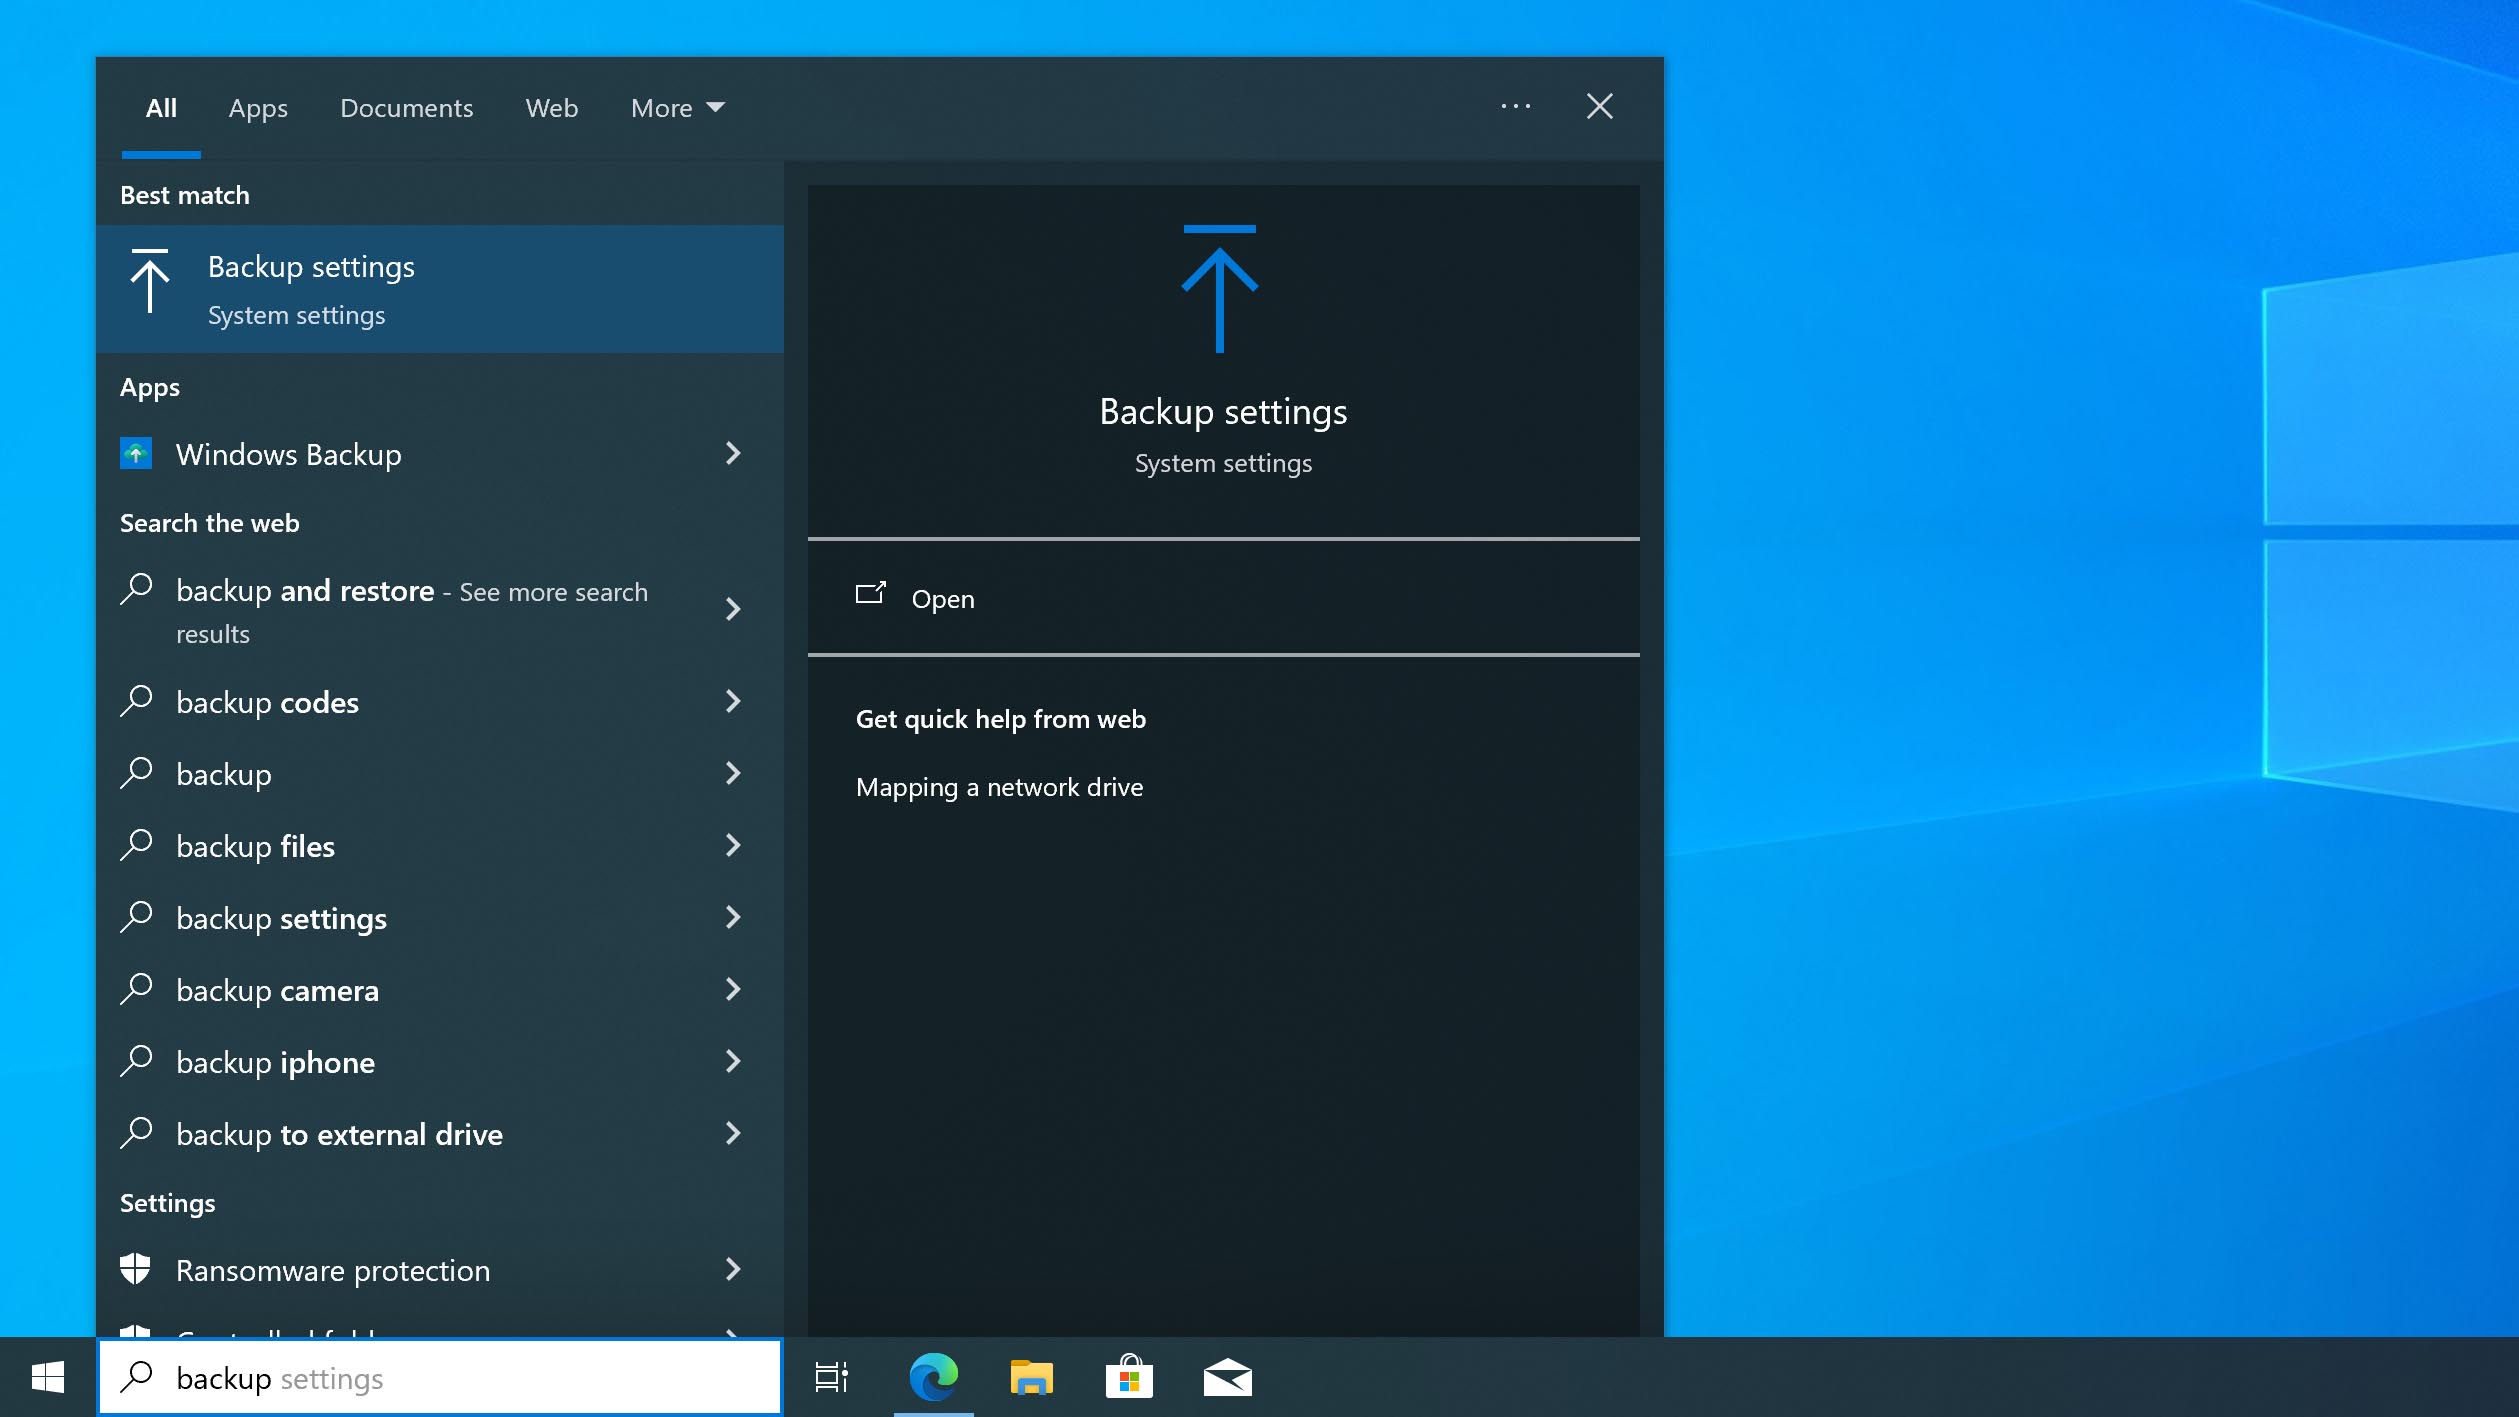Open the More filter dropdown
This screenshot has width=2519, height=1417.
[676, 107]
